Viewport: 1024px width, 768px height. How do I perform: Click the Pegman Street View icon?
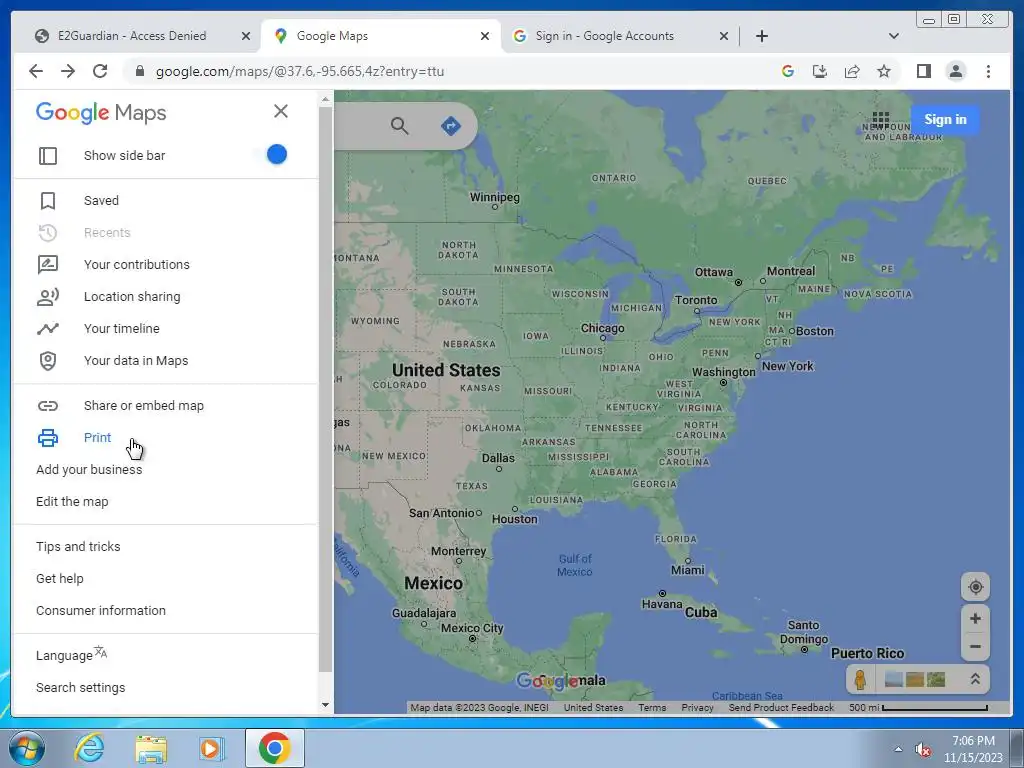pos(860,679)
